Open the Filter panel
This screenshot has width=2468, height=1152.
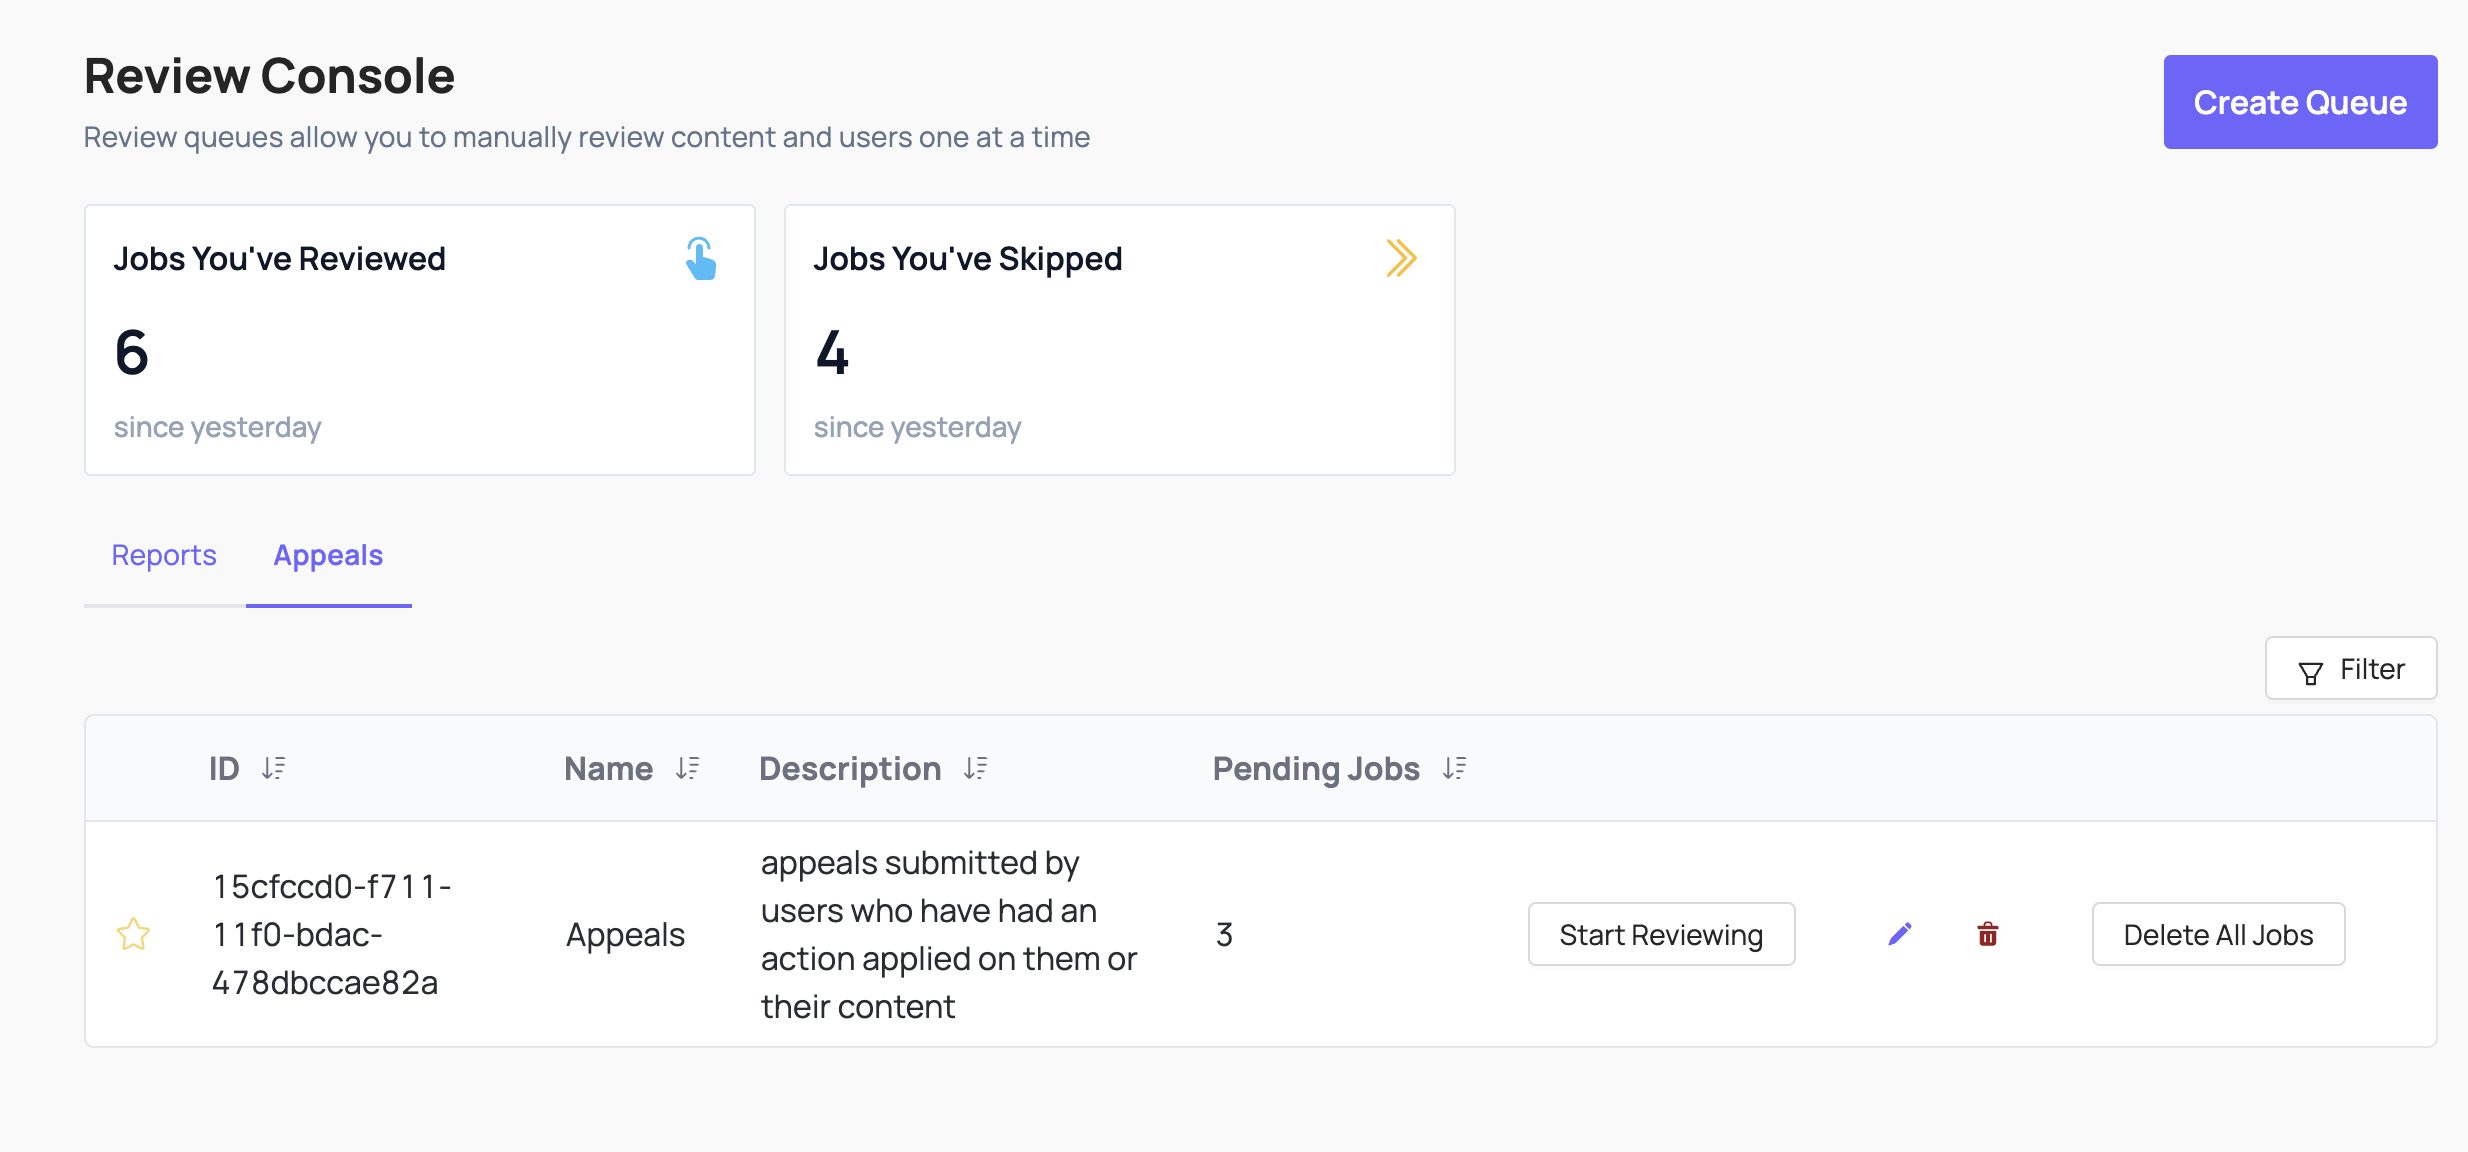2351,668
